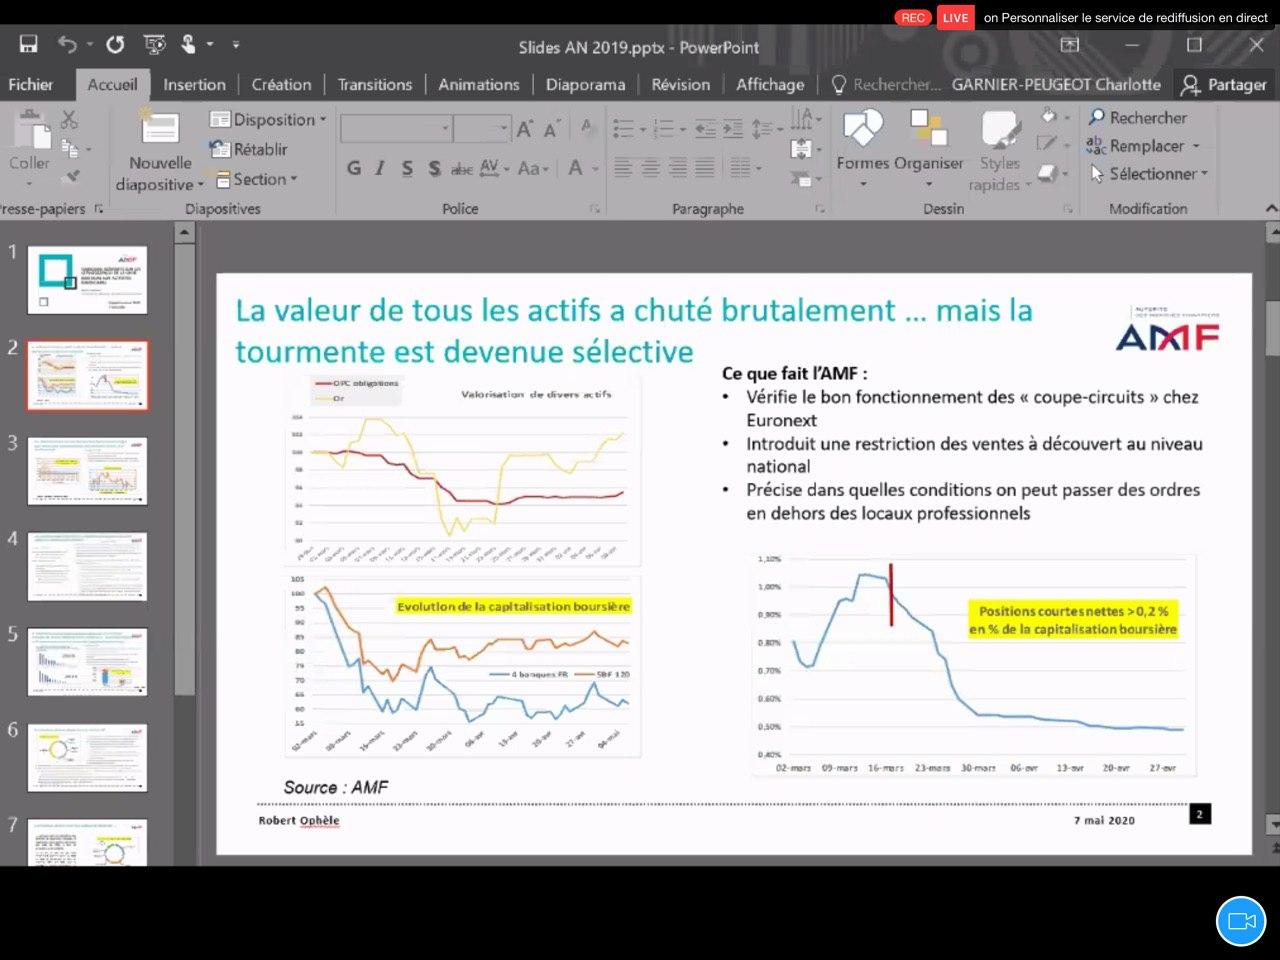The width and height of the screenshot is (1280, 960).
Task: Open the font size combo box
Action: [x=482, y=128]
